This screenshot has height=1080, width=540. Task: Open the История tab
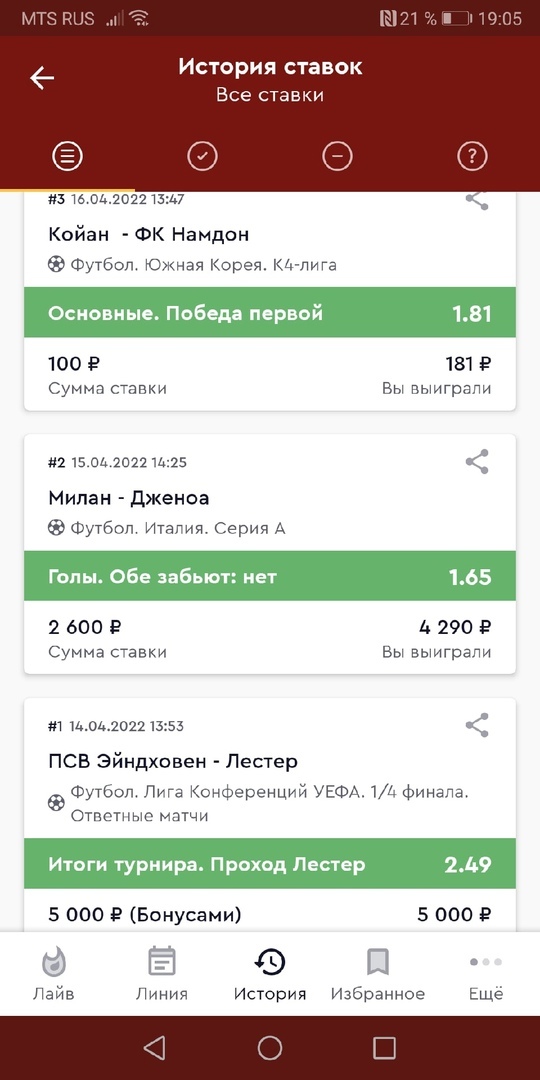(x=270, y=974)
